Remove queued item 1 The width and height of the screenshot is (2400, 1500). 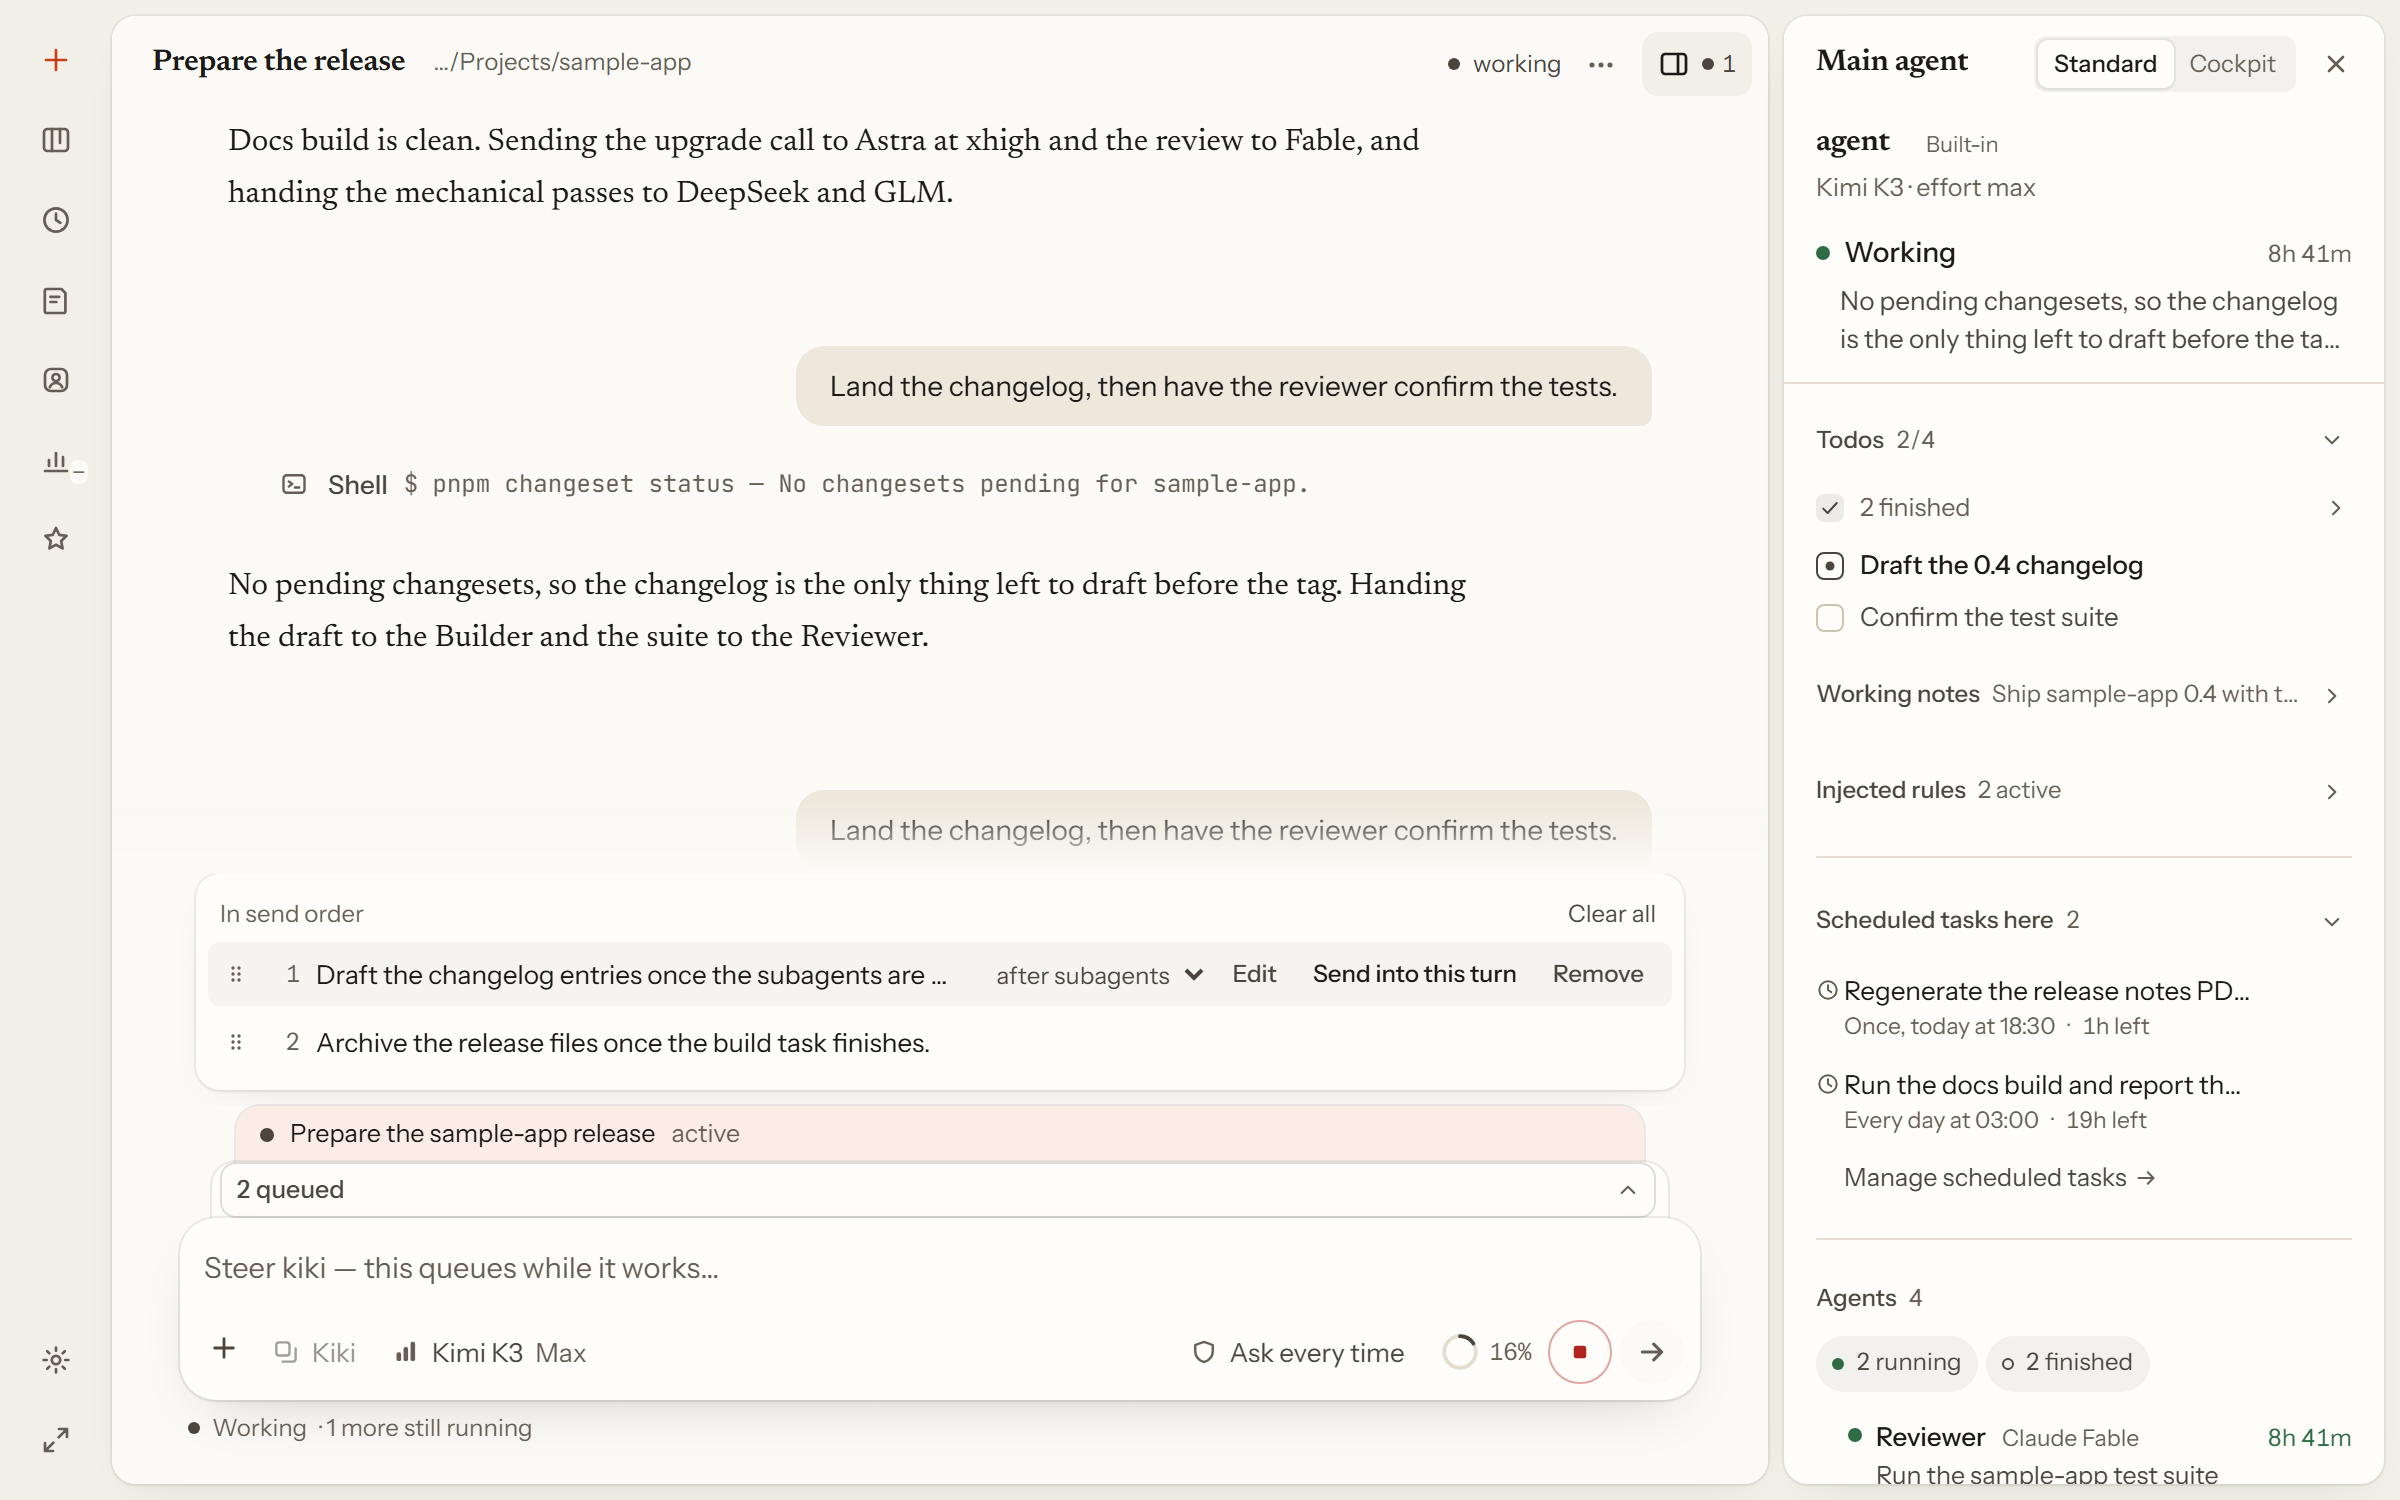coord(1598,974)
